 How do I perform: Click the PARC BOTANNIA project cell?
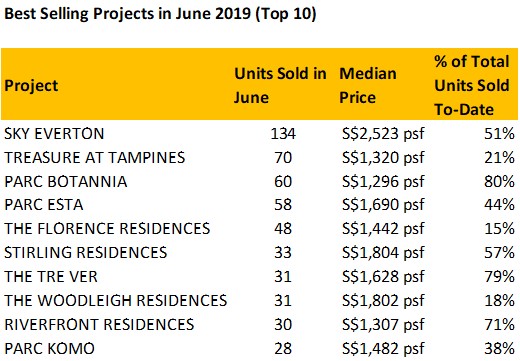click(66, 181)
